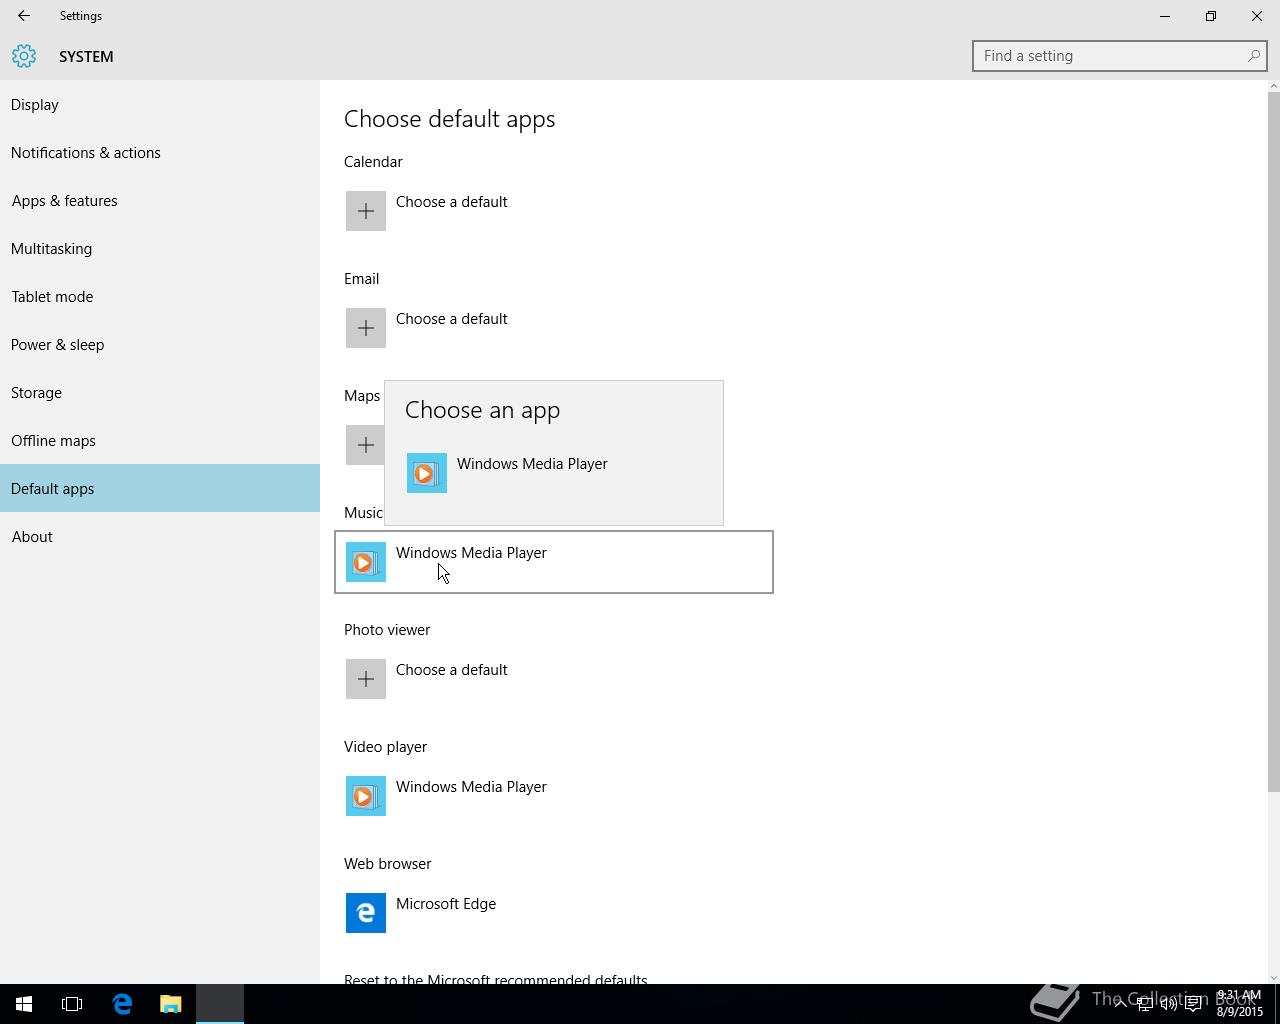Click the Settings taskbar button
This screenshot has height=1024, width=1280.
(x=220, y=1004)
